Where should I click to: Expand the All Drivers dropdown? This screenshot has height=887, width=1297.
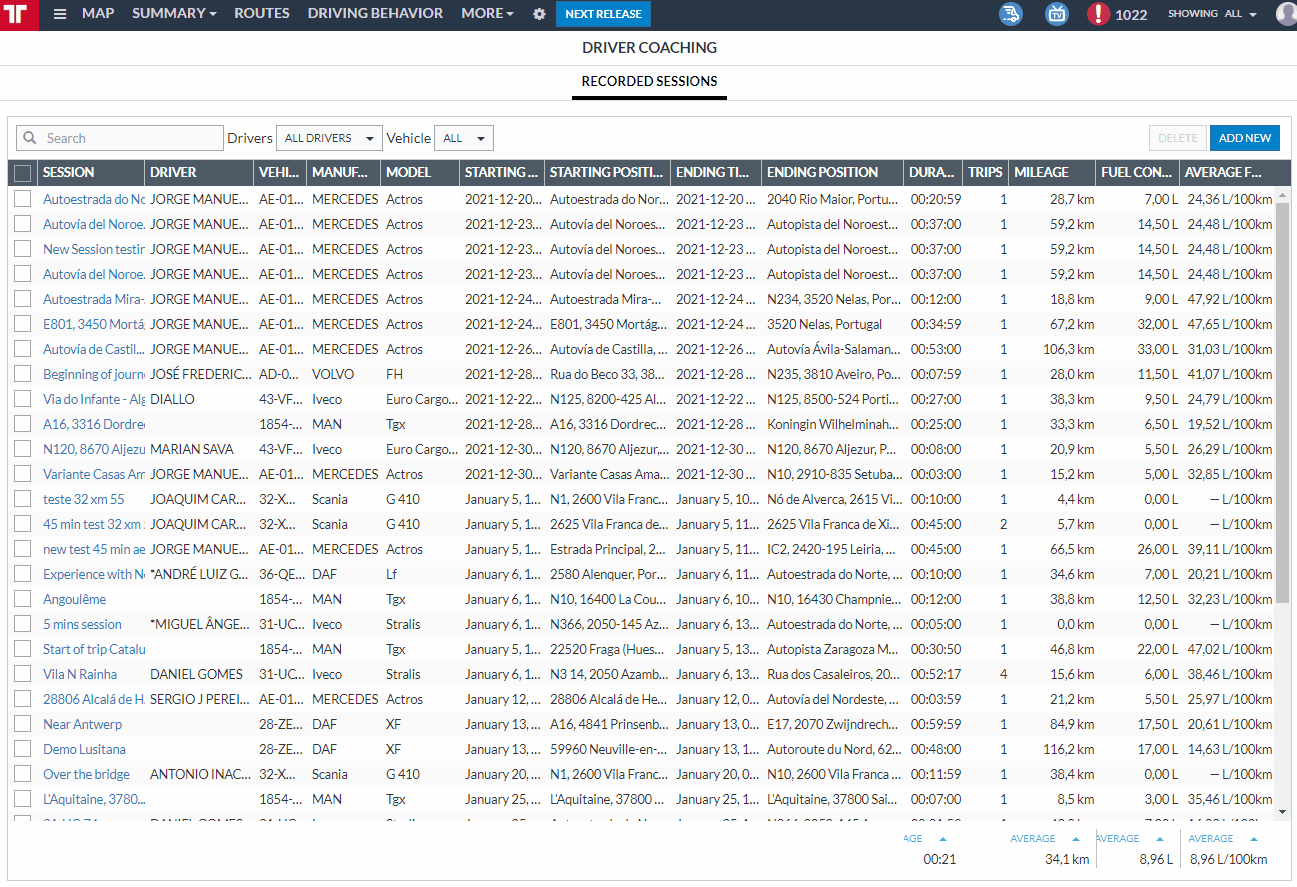tap(329, 138)
